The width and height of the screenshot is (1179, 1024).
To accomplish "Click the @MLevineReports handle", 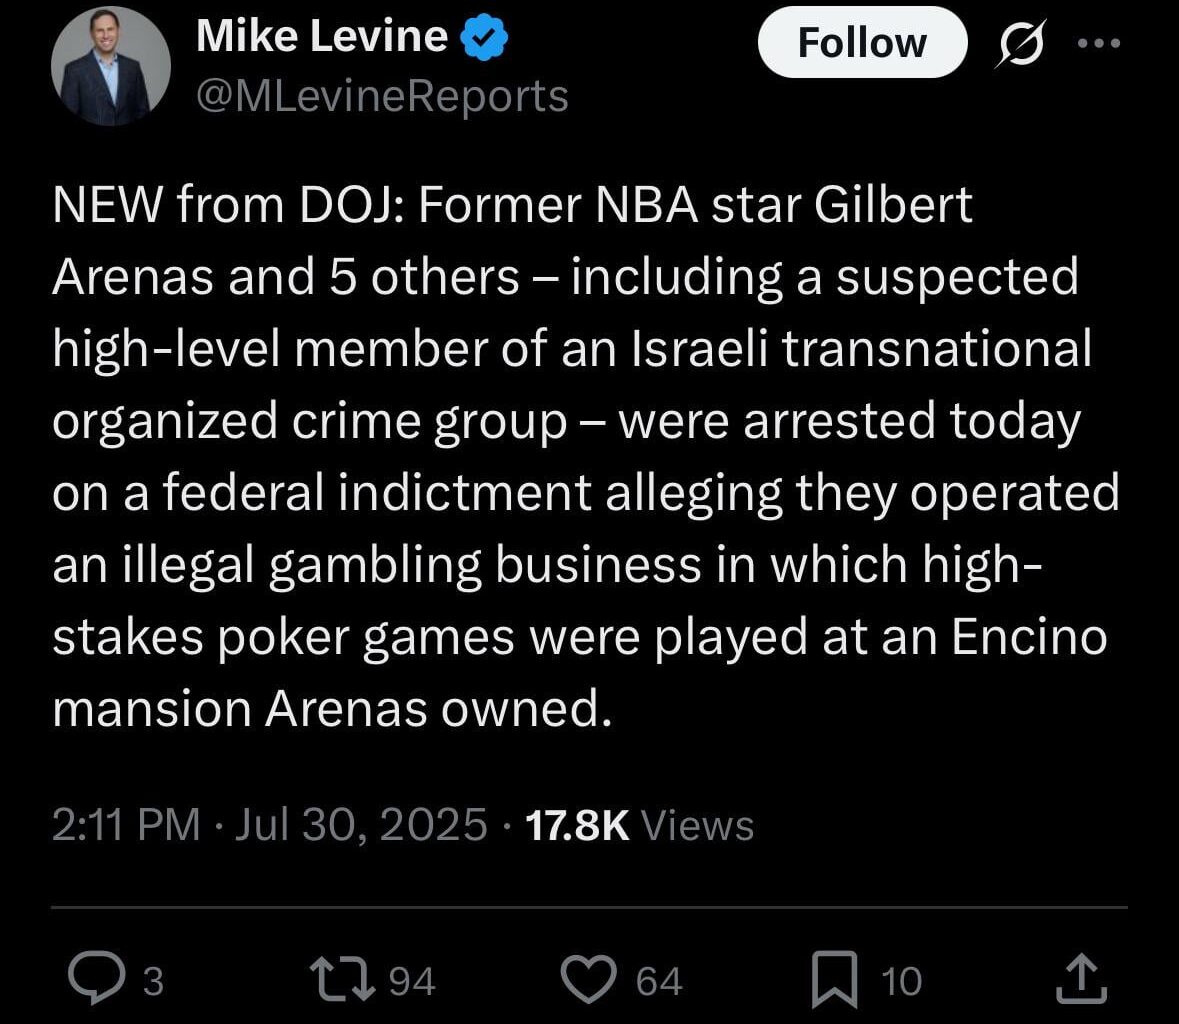I will coord(382,95).
